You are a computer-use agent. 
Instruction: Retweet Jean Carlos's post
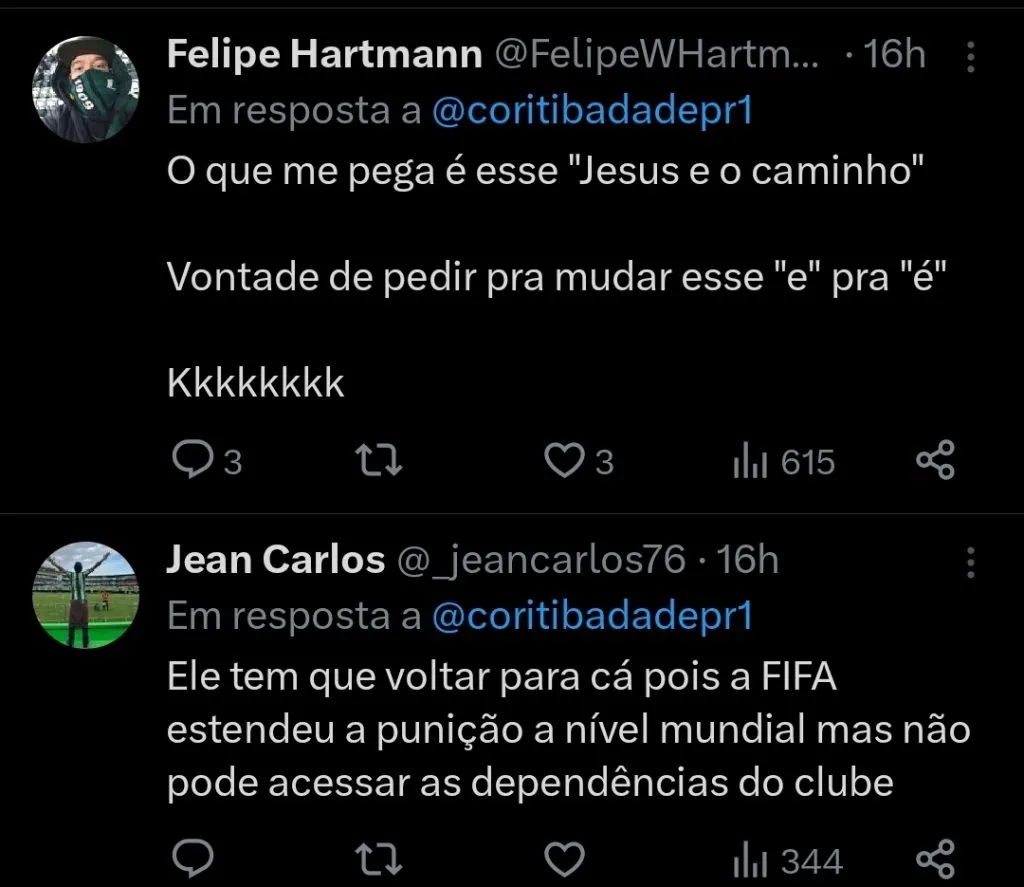pos(380,860)
